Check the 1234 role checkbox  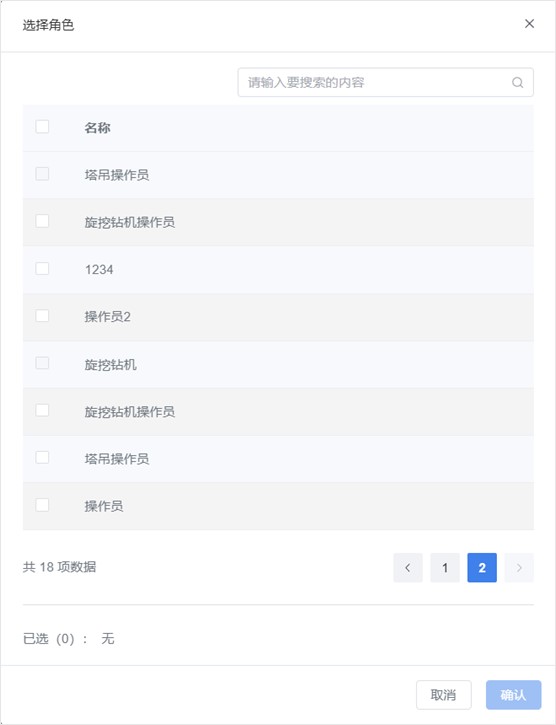pyautogui.click(x=42, y=269)
